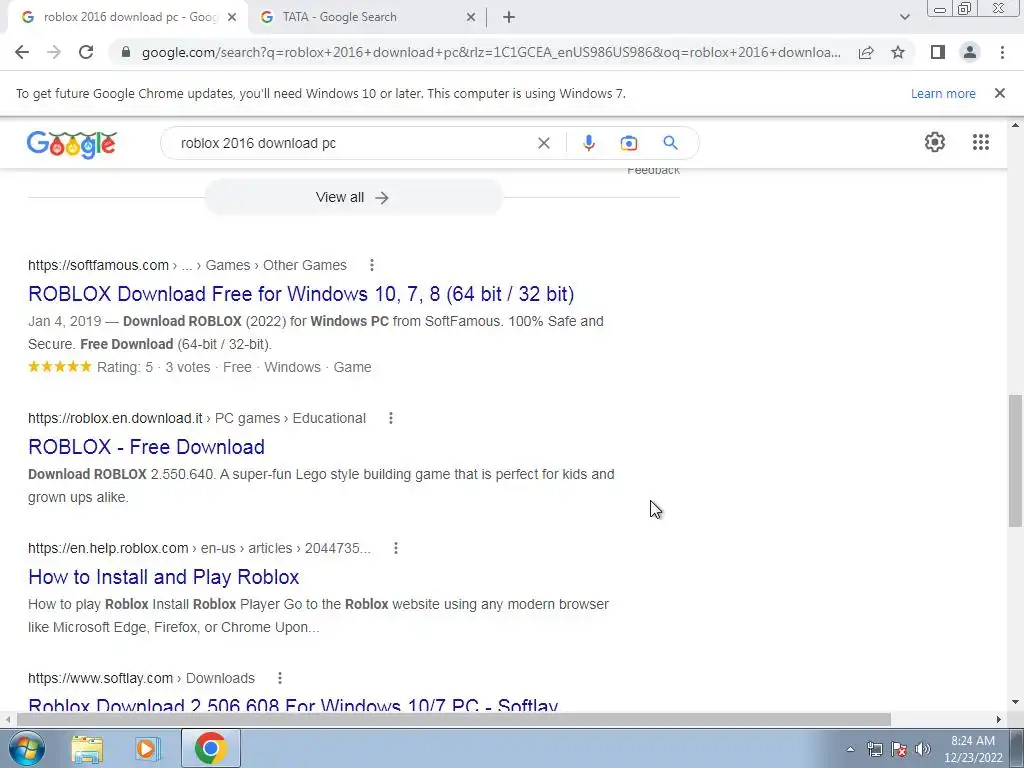
Task: Open the Google apps grid
Action: pos(980,142)
